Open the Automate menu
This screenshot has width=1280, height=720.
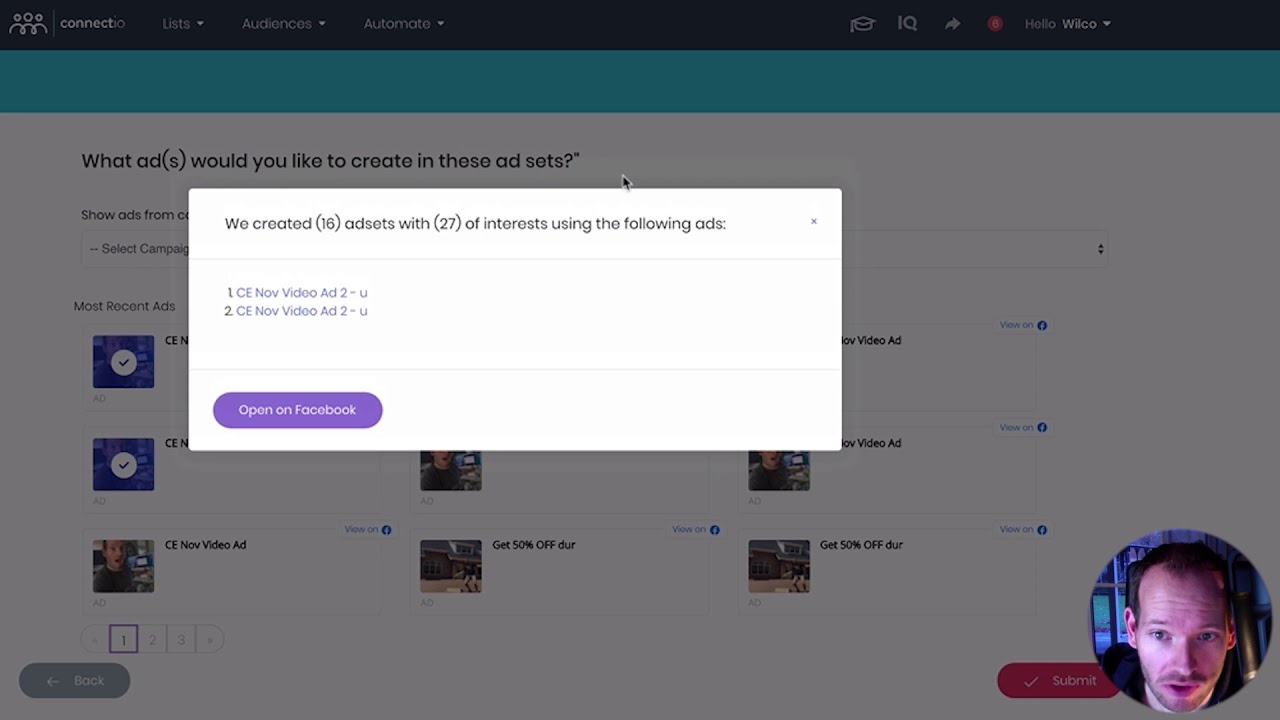point(402,23)
